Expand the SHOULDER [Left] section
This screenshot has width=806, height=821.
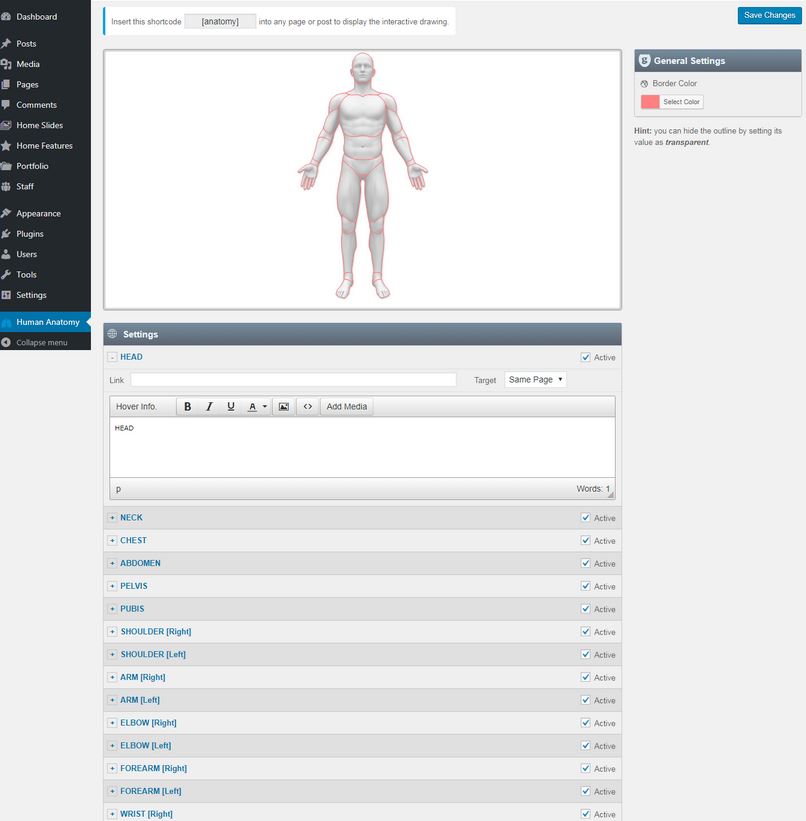112,654
